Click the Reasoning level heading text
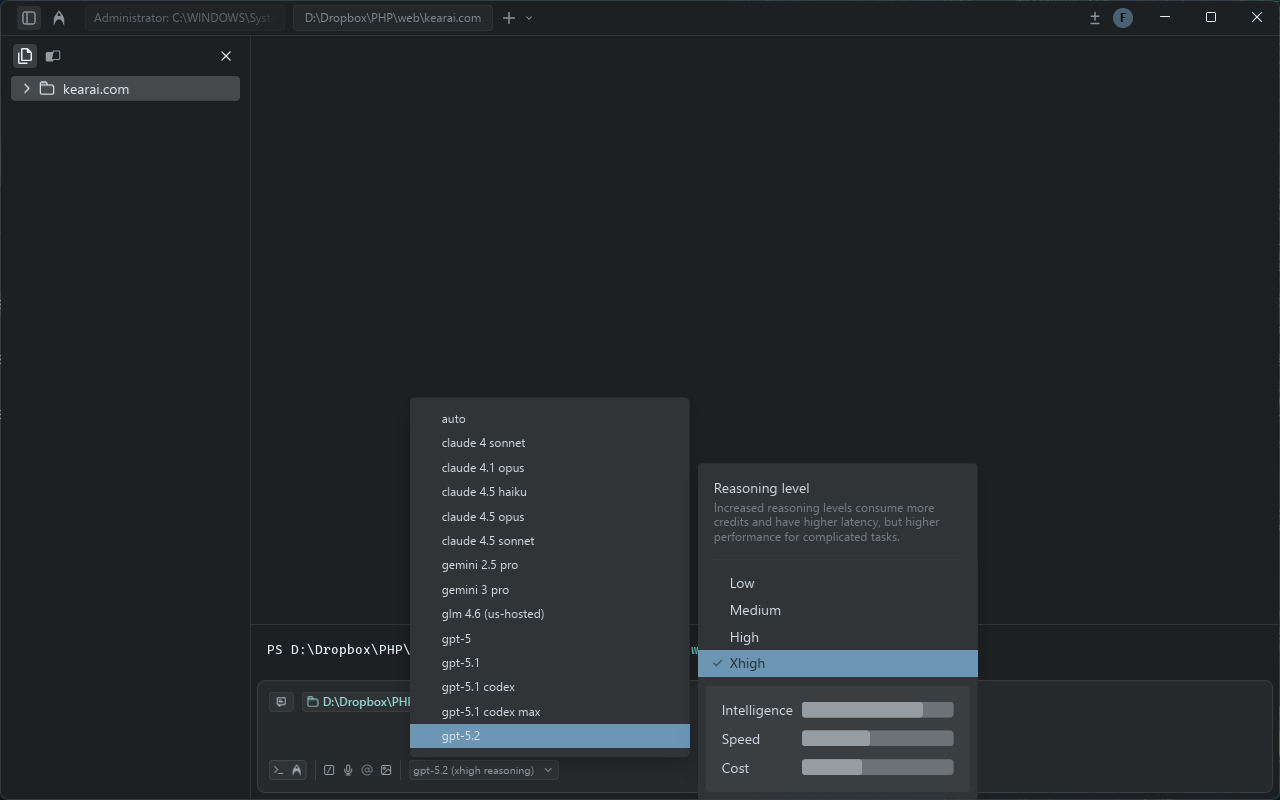The height and width of the screenshot is (800, 1280). click(x=762, y=488)
